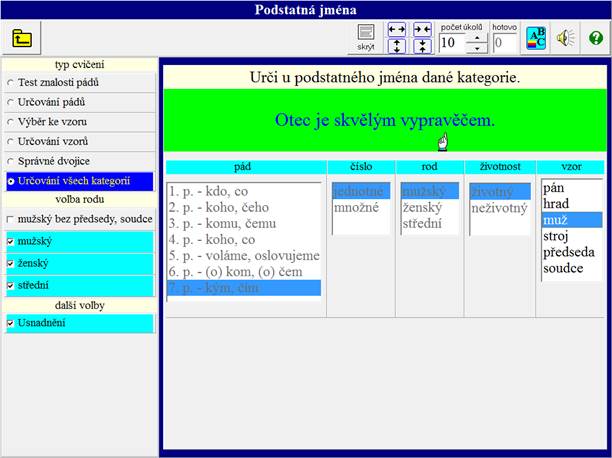Click the horizontal expand arrows icon

(x=396, y=30)
